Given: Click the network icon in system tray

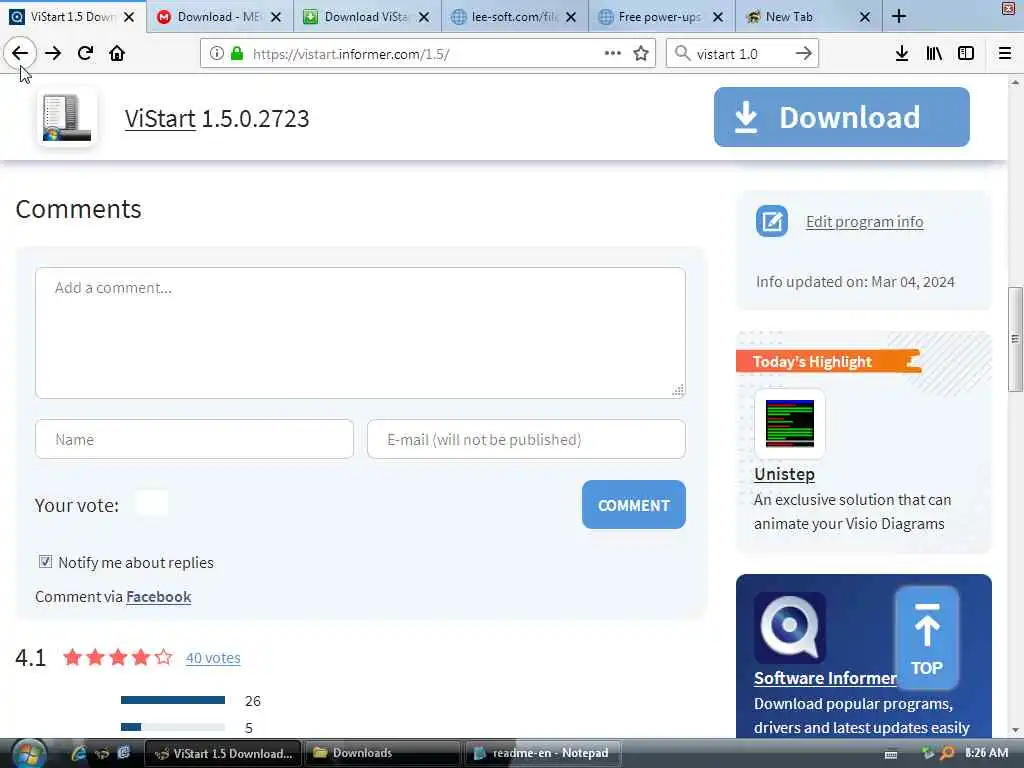Looking at the screenshot, I should click(x=927, y=753).
